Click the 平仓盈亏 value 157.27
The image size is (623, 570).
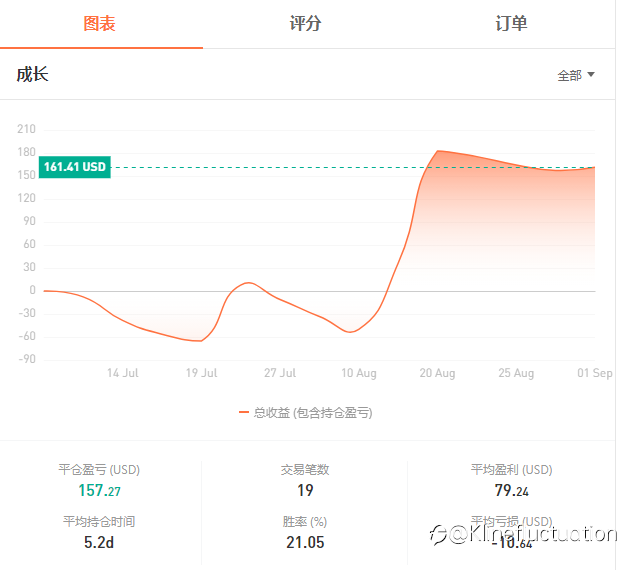[99, 491]
